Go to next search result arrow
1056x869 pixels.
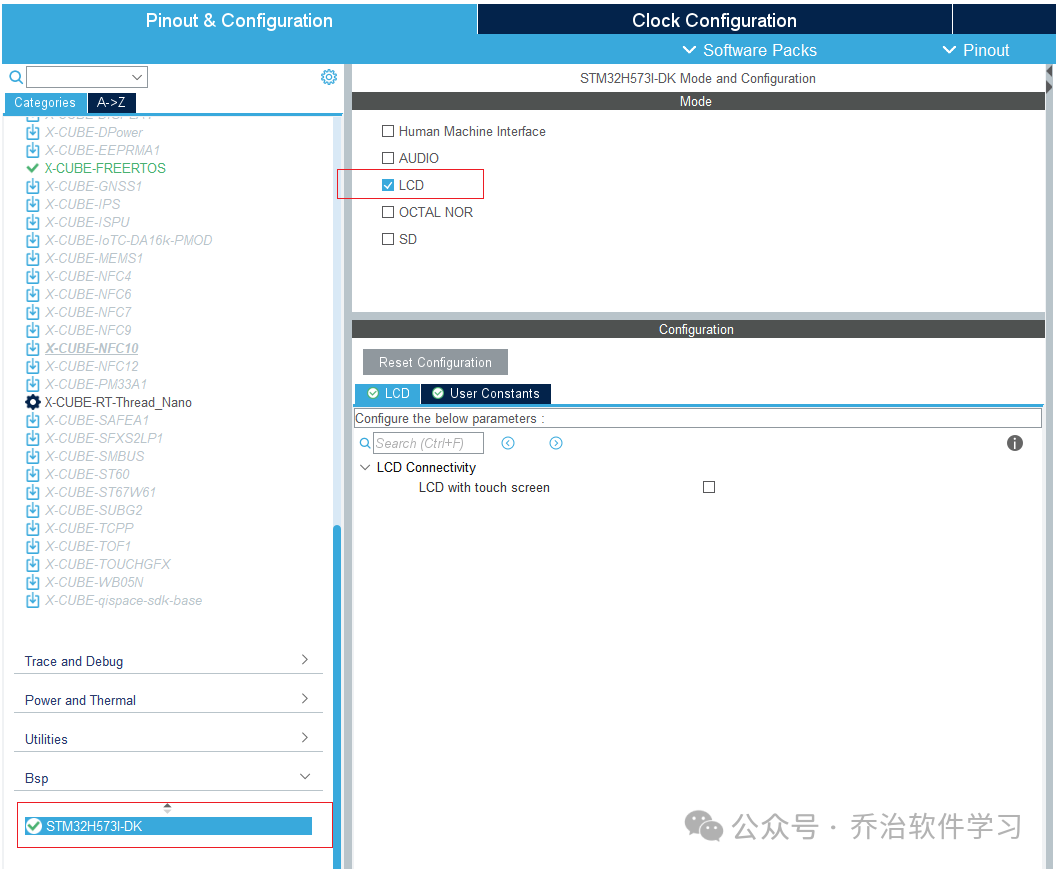[556, 443]
